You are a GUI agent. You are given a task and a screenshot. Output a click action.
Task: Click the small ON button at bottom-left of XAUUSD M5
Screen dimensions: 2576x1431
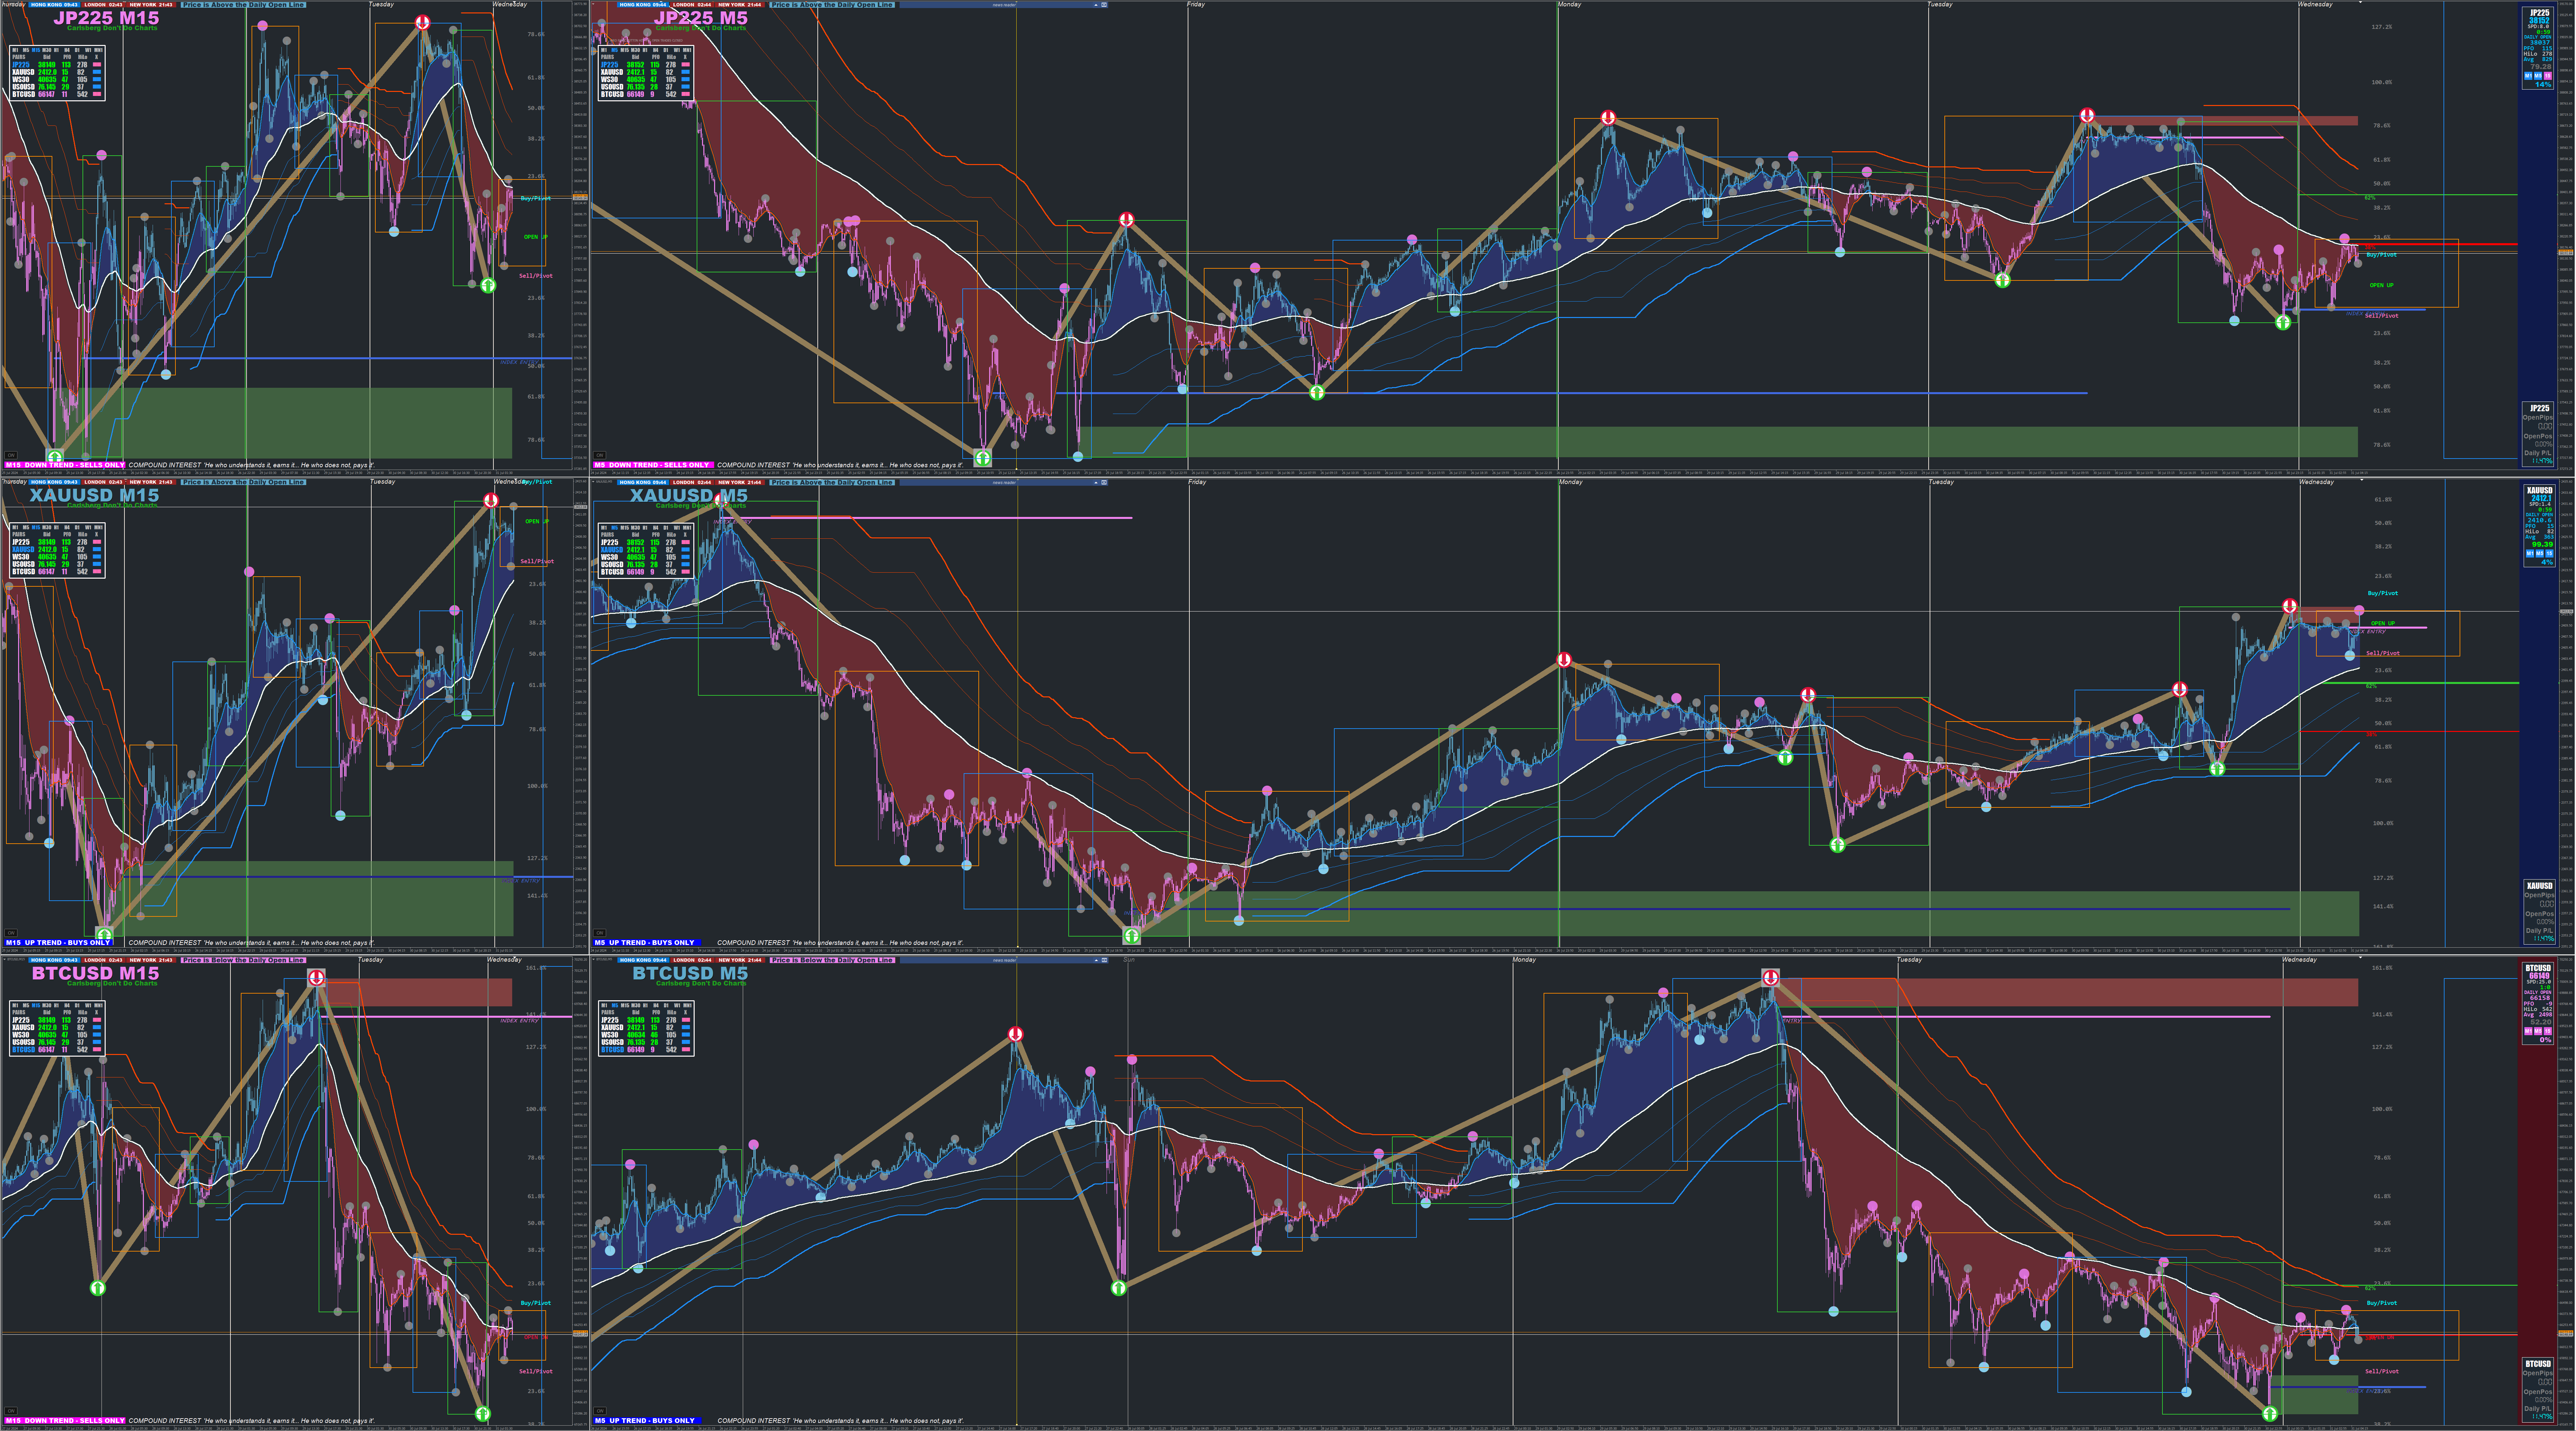point(600,933)
